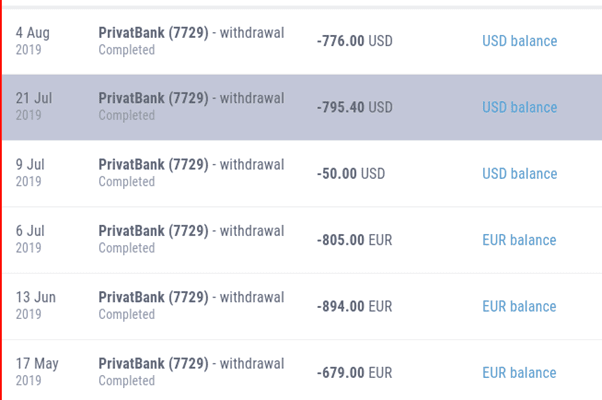The width and height of the screenshot is (602, 400).
Task: Select the -805.00 EUR amount
Action: [354, 240]
